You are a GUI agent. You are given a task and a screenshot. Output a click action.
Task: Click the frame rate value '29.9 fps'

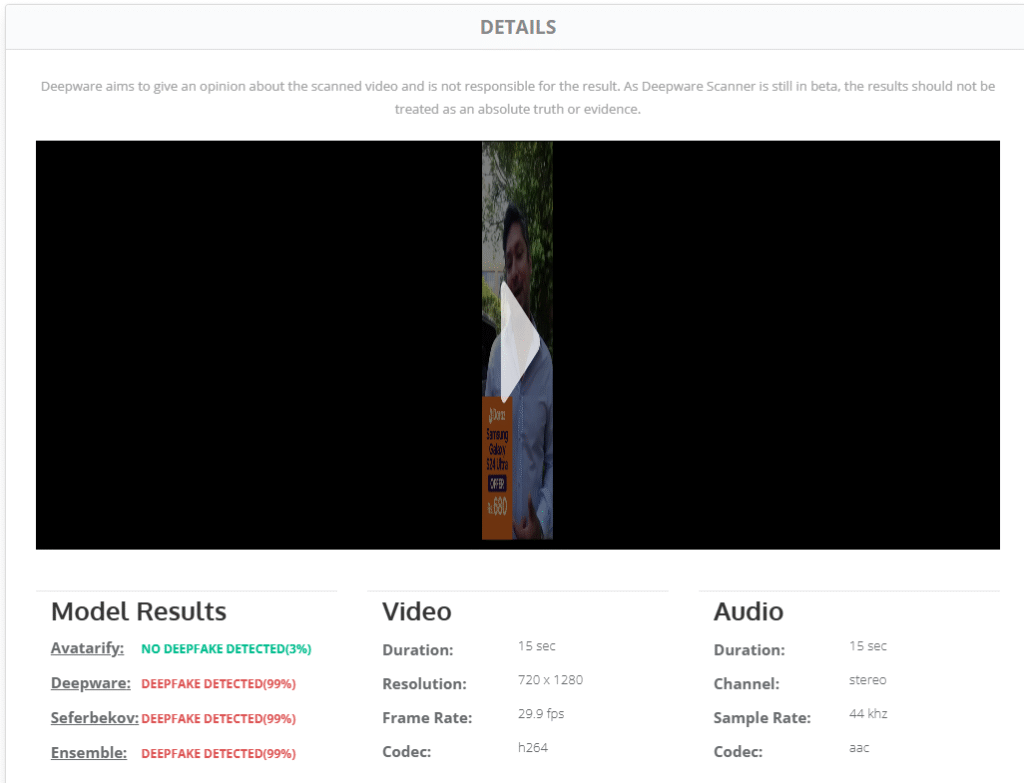(x=541, y=714)
